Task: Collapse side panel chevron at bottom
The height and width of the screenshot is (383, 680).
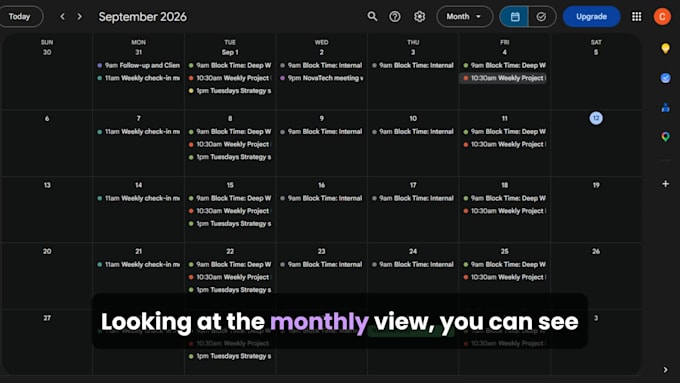Action: 665,370
